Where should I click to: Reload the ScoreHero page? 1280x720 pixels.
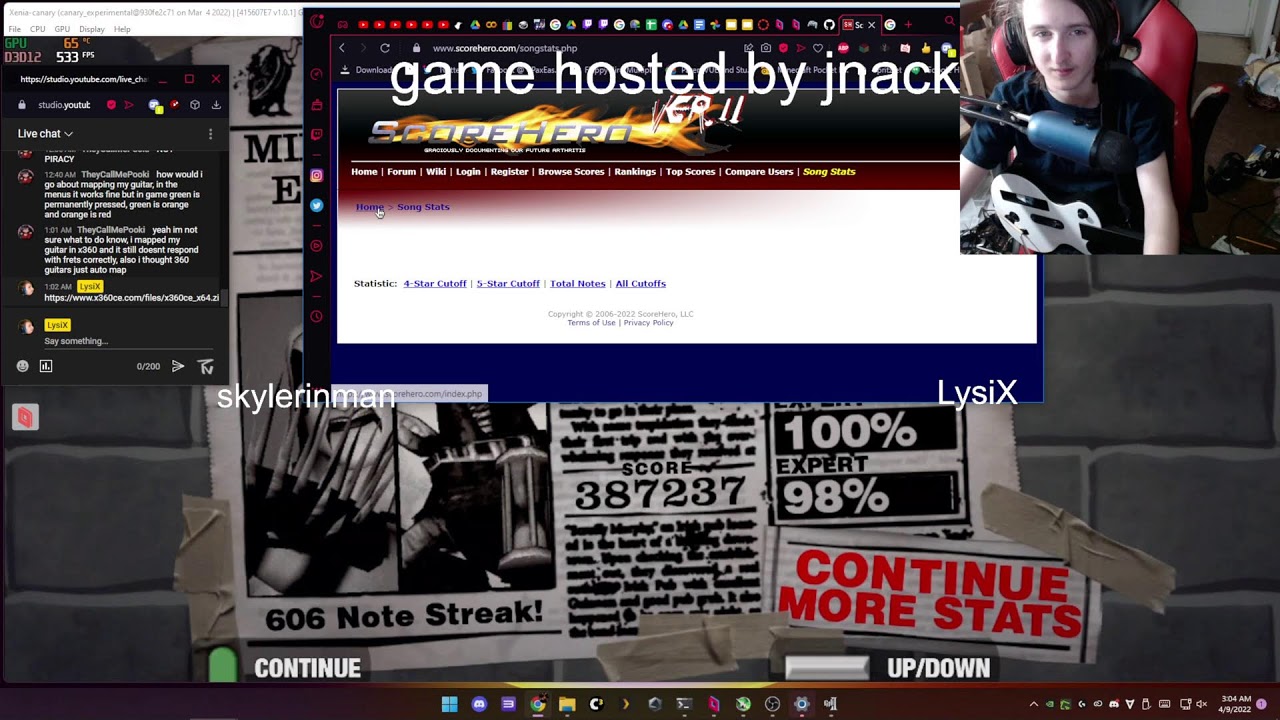[x=385, y=48]
